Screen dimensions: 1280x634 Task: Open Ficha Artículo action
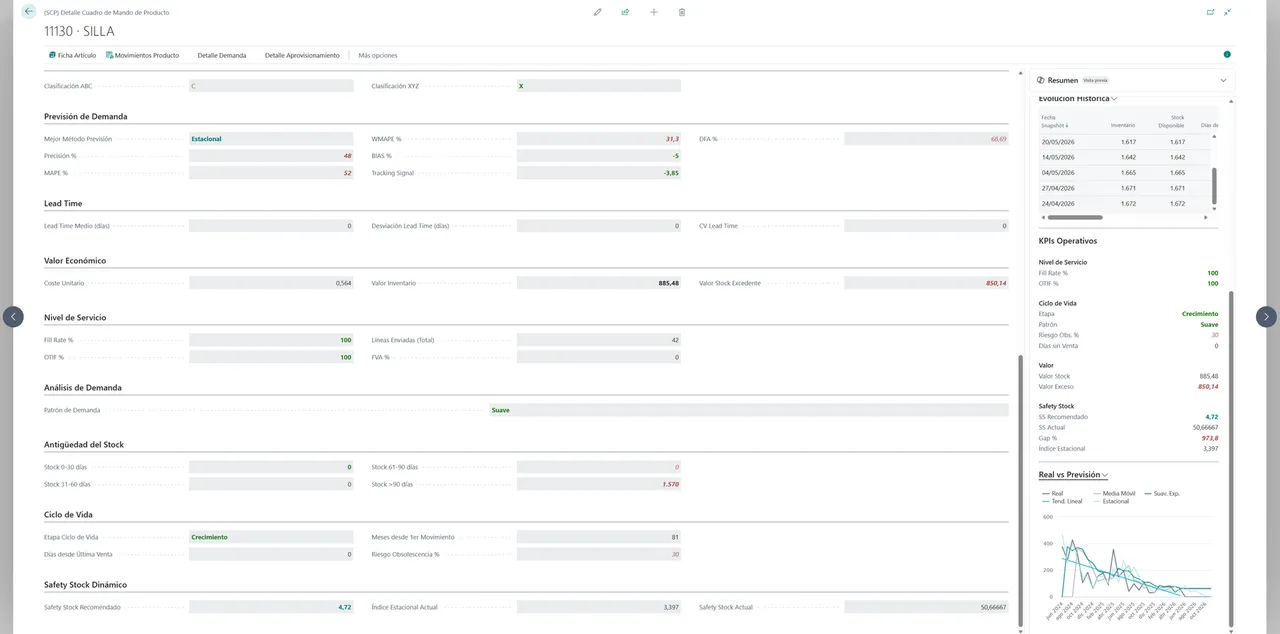pyautogui.click(x=72, y=55)
